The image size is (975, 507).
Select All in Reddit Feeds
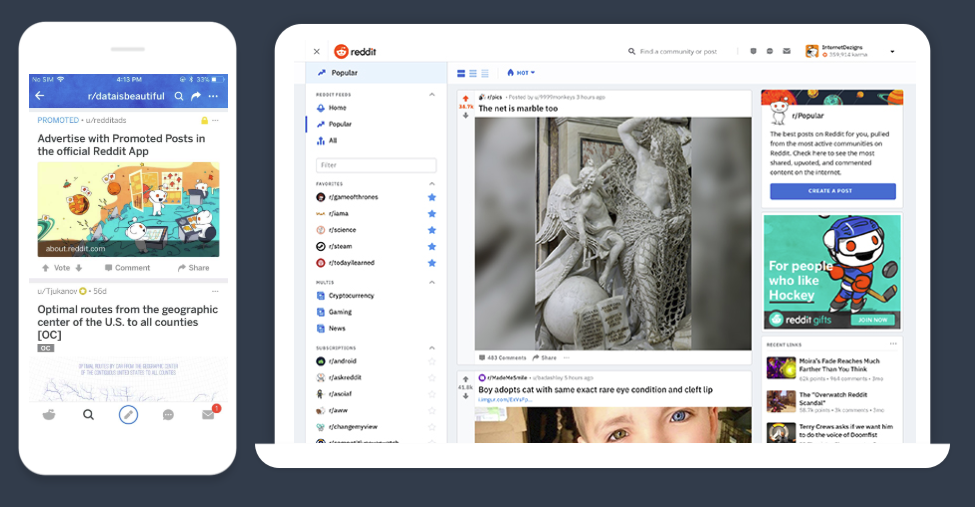tap(326, 141)
